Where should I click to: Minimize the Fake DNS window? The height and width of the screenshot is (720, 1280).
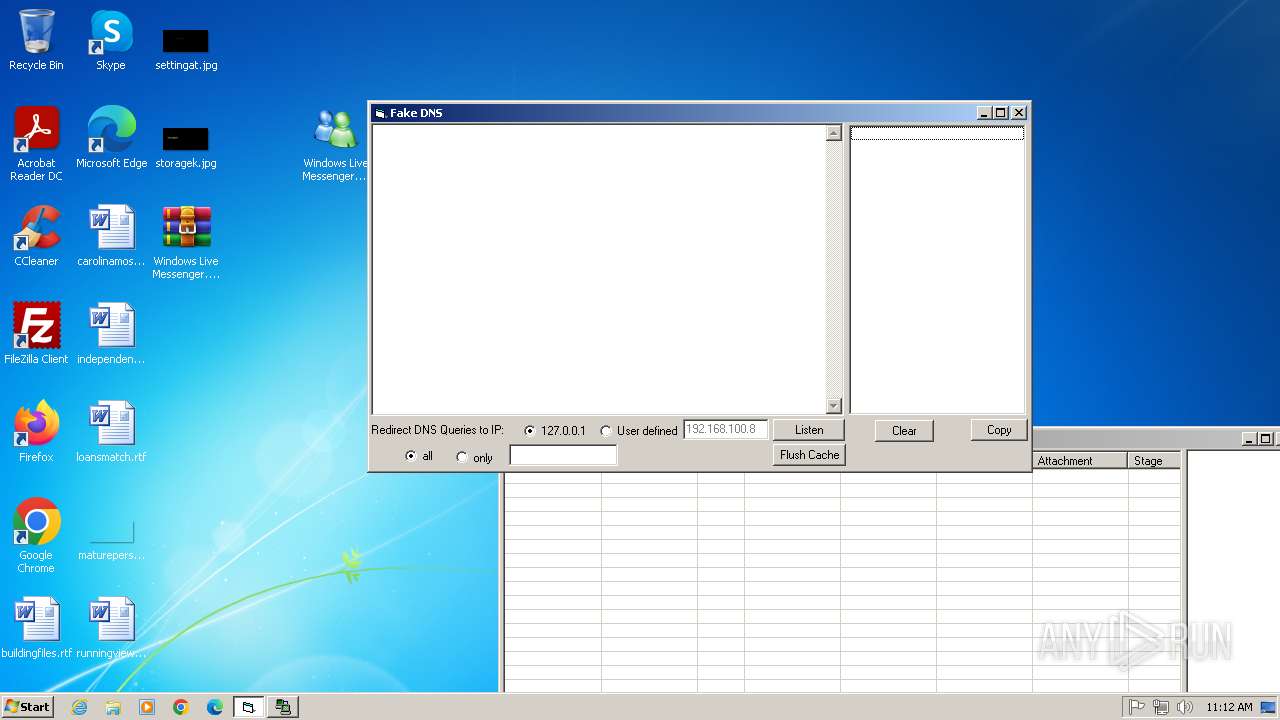click(984, 113)
